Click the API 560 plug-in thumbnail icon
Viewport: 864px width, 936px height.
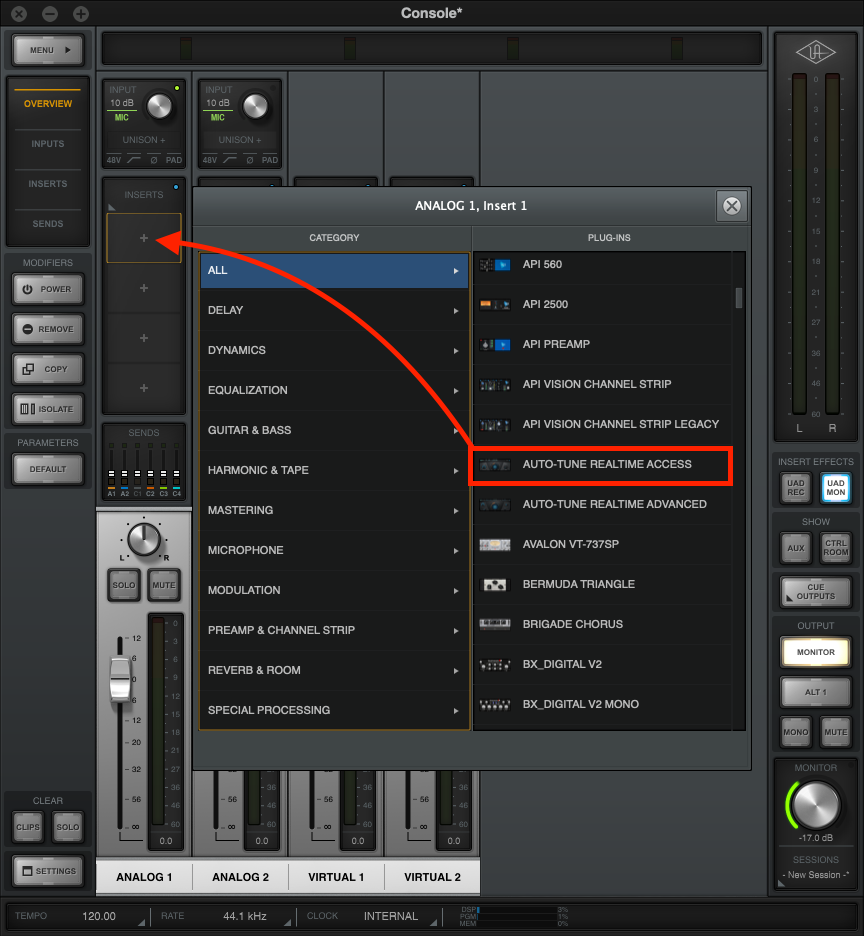(x=495, y=264)
